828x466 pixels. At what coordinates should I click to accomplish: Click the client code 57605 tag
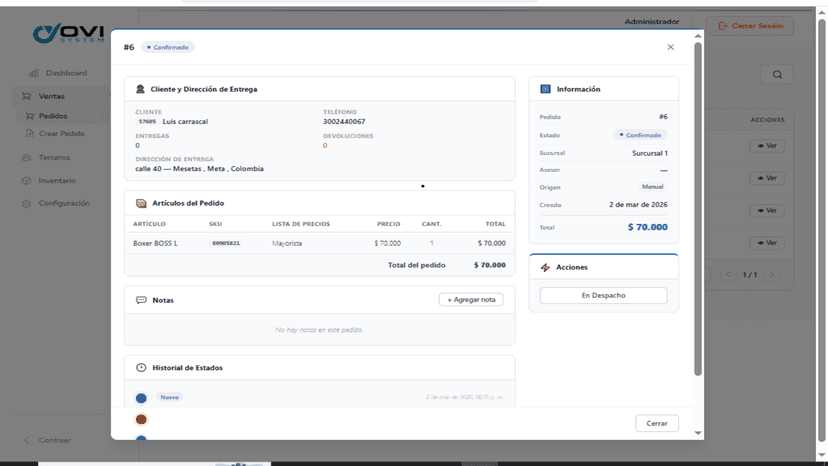[147, 122]
